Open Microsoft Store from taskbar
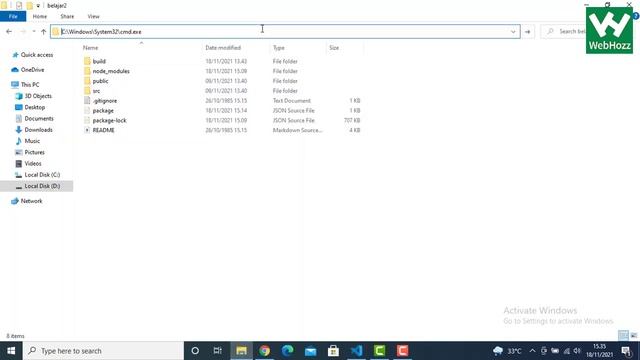The width and height of the screenshot is (640, 360). click(x=333, y=351)
